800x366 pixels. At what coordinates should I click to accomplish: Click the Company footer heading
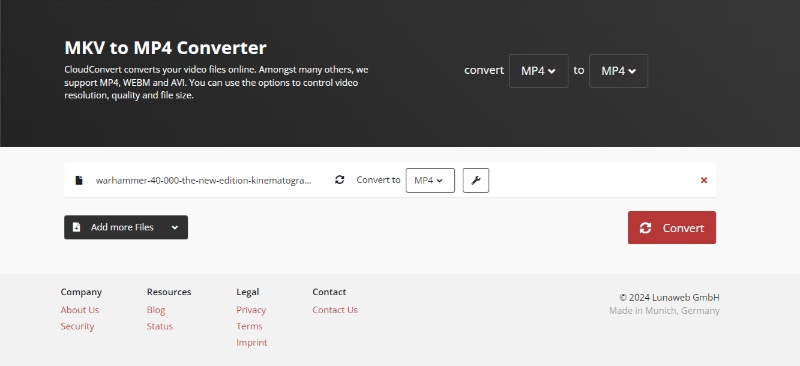tap(81, 292)
